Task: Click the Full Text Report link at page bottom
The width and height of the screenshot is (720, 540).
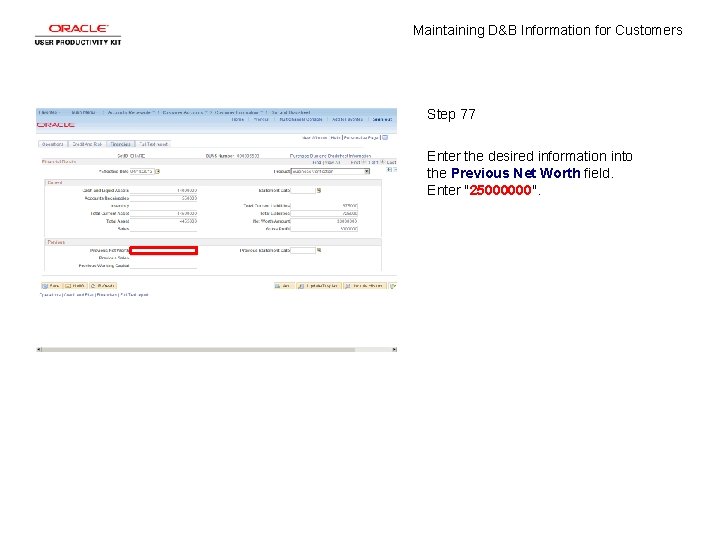Action: (134, 295)
